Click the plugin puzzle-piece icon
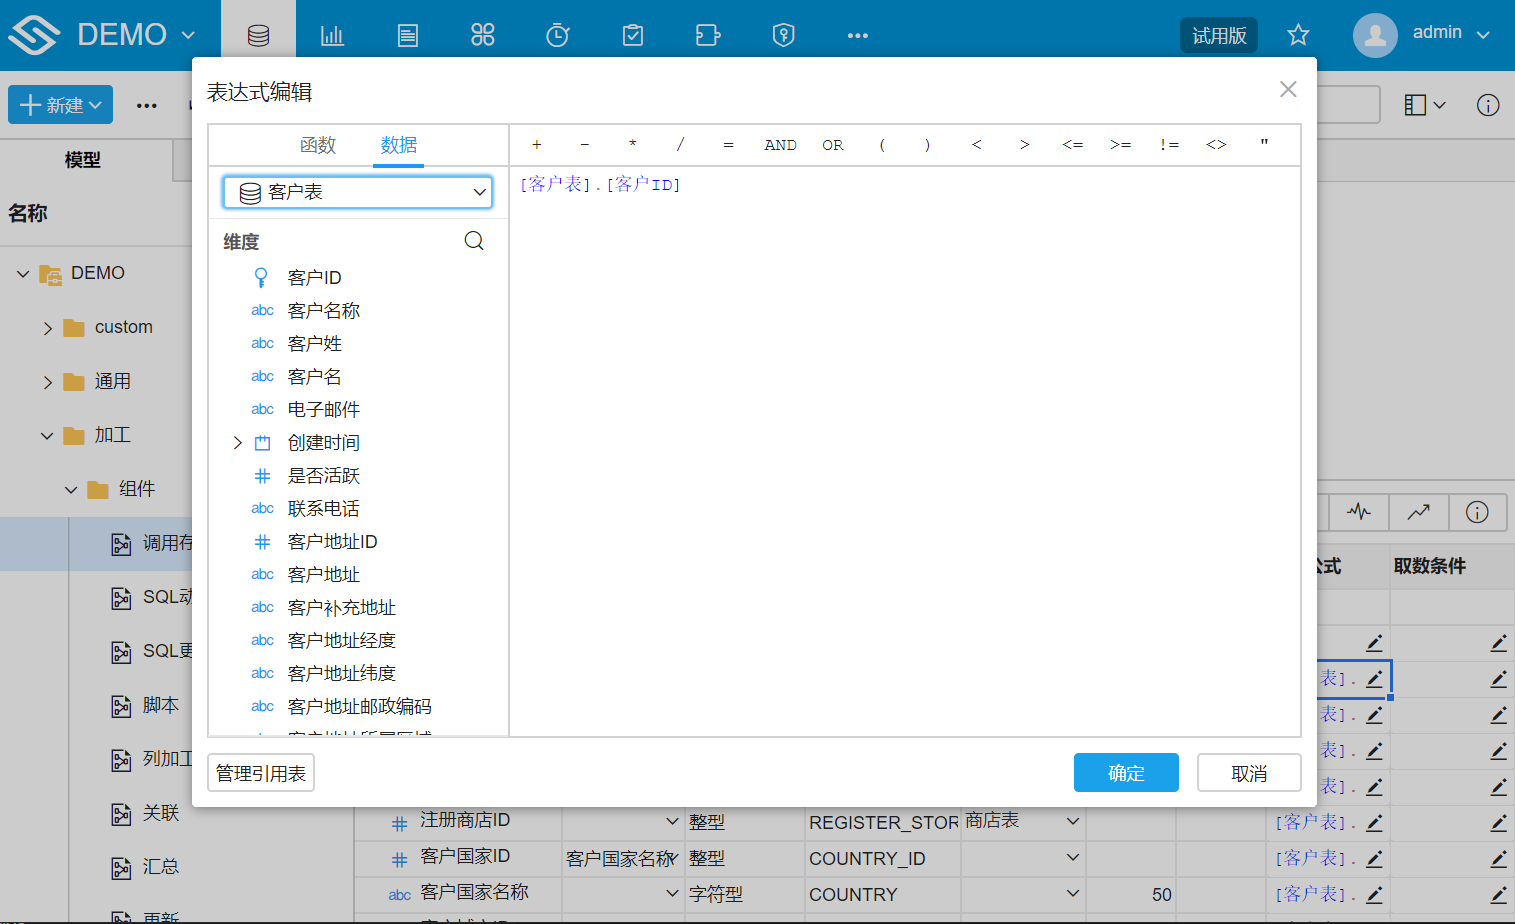This screenshot has height=924, width=1515. click(x=708, y=33)
